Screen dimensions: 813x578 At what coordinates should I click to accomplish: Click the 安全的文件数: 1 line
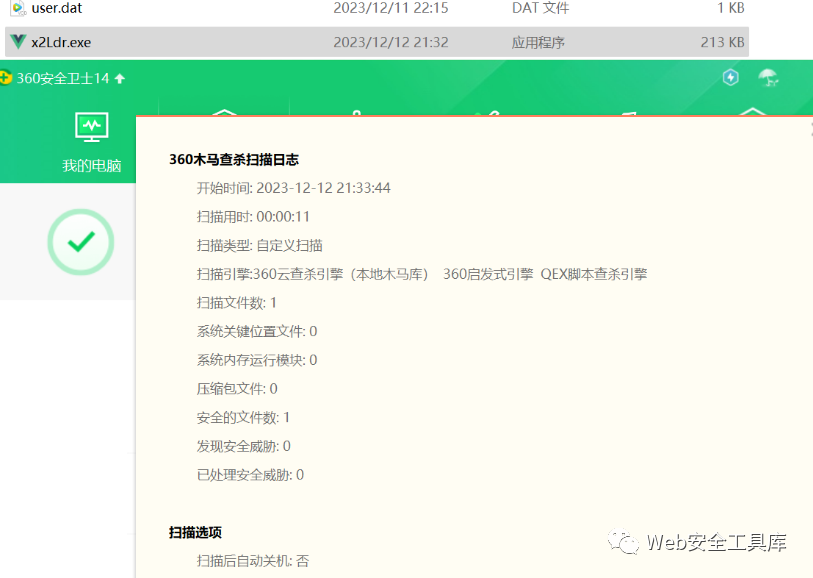243,417
